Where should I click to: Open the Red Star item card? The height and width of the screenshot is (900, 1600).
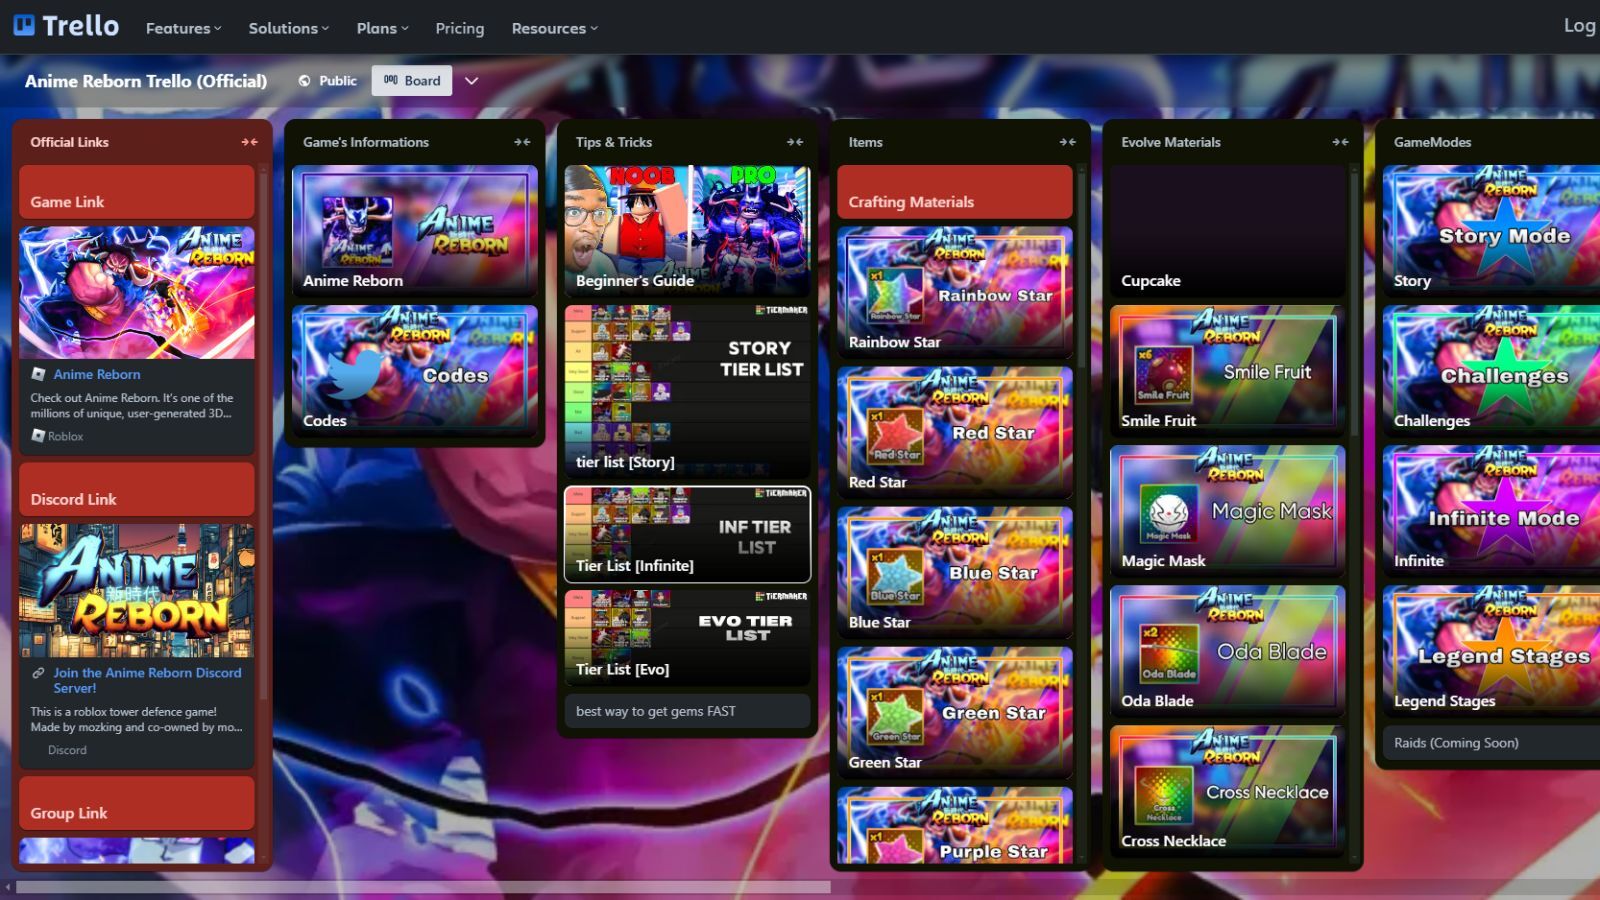(955, 432)
